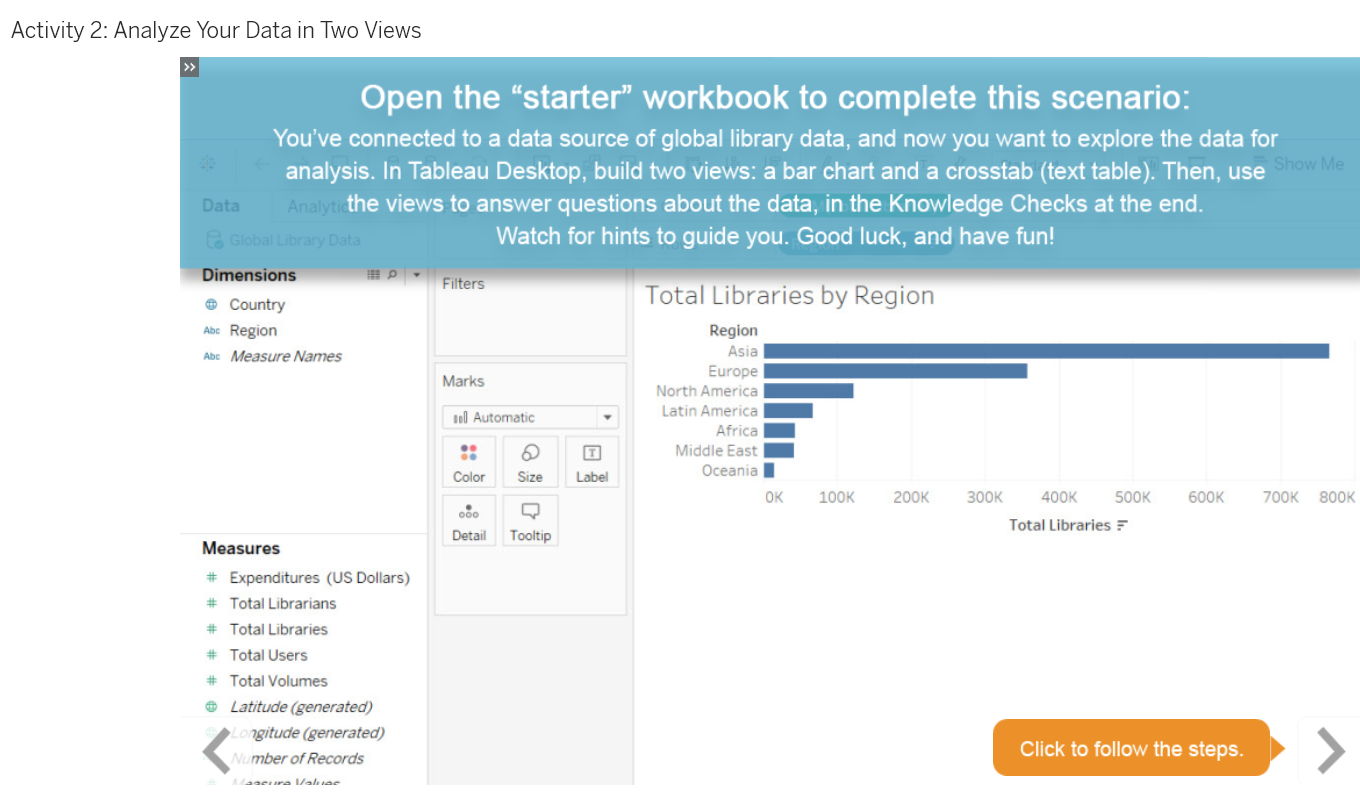Advance with the right arrow chevron
The image size is (1360, 797).
coord(1330,750)
